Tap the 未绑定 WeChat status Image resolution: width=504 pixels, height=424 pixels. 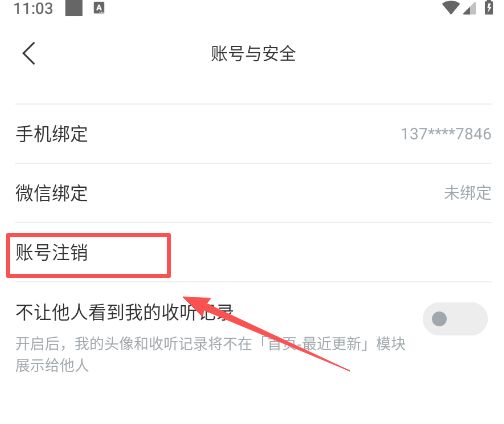click(x=468, y=193)
